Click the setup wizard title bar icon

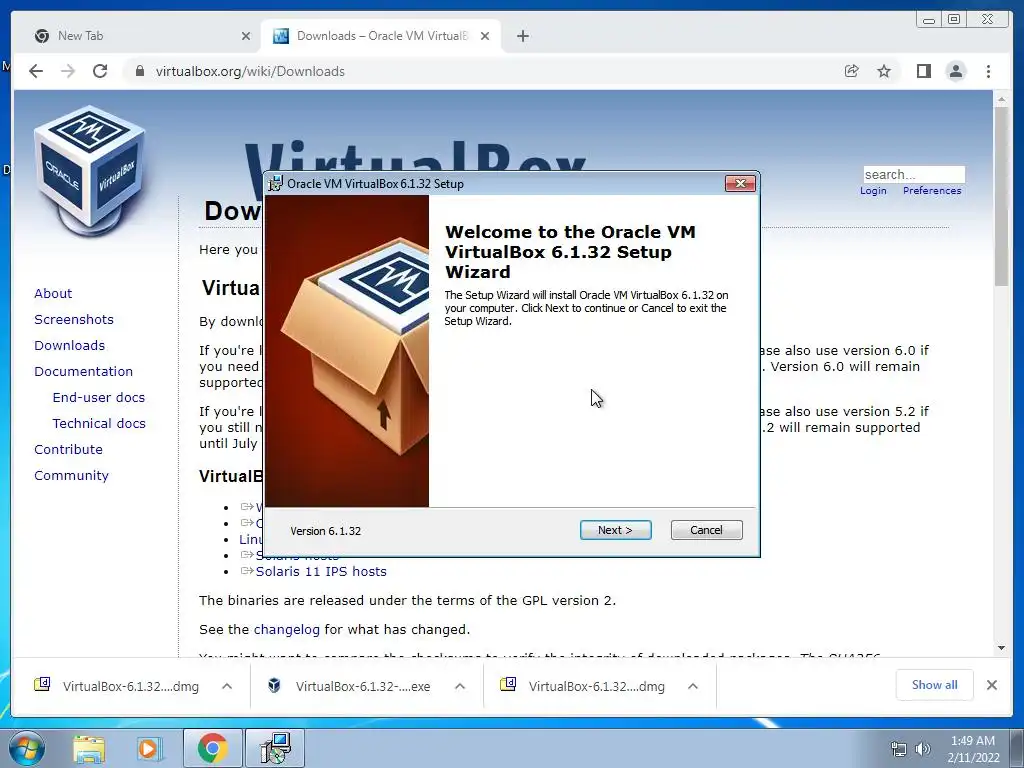(x=276, y=184)
